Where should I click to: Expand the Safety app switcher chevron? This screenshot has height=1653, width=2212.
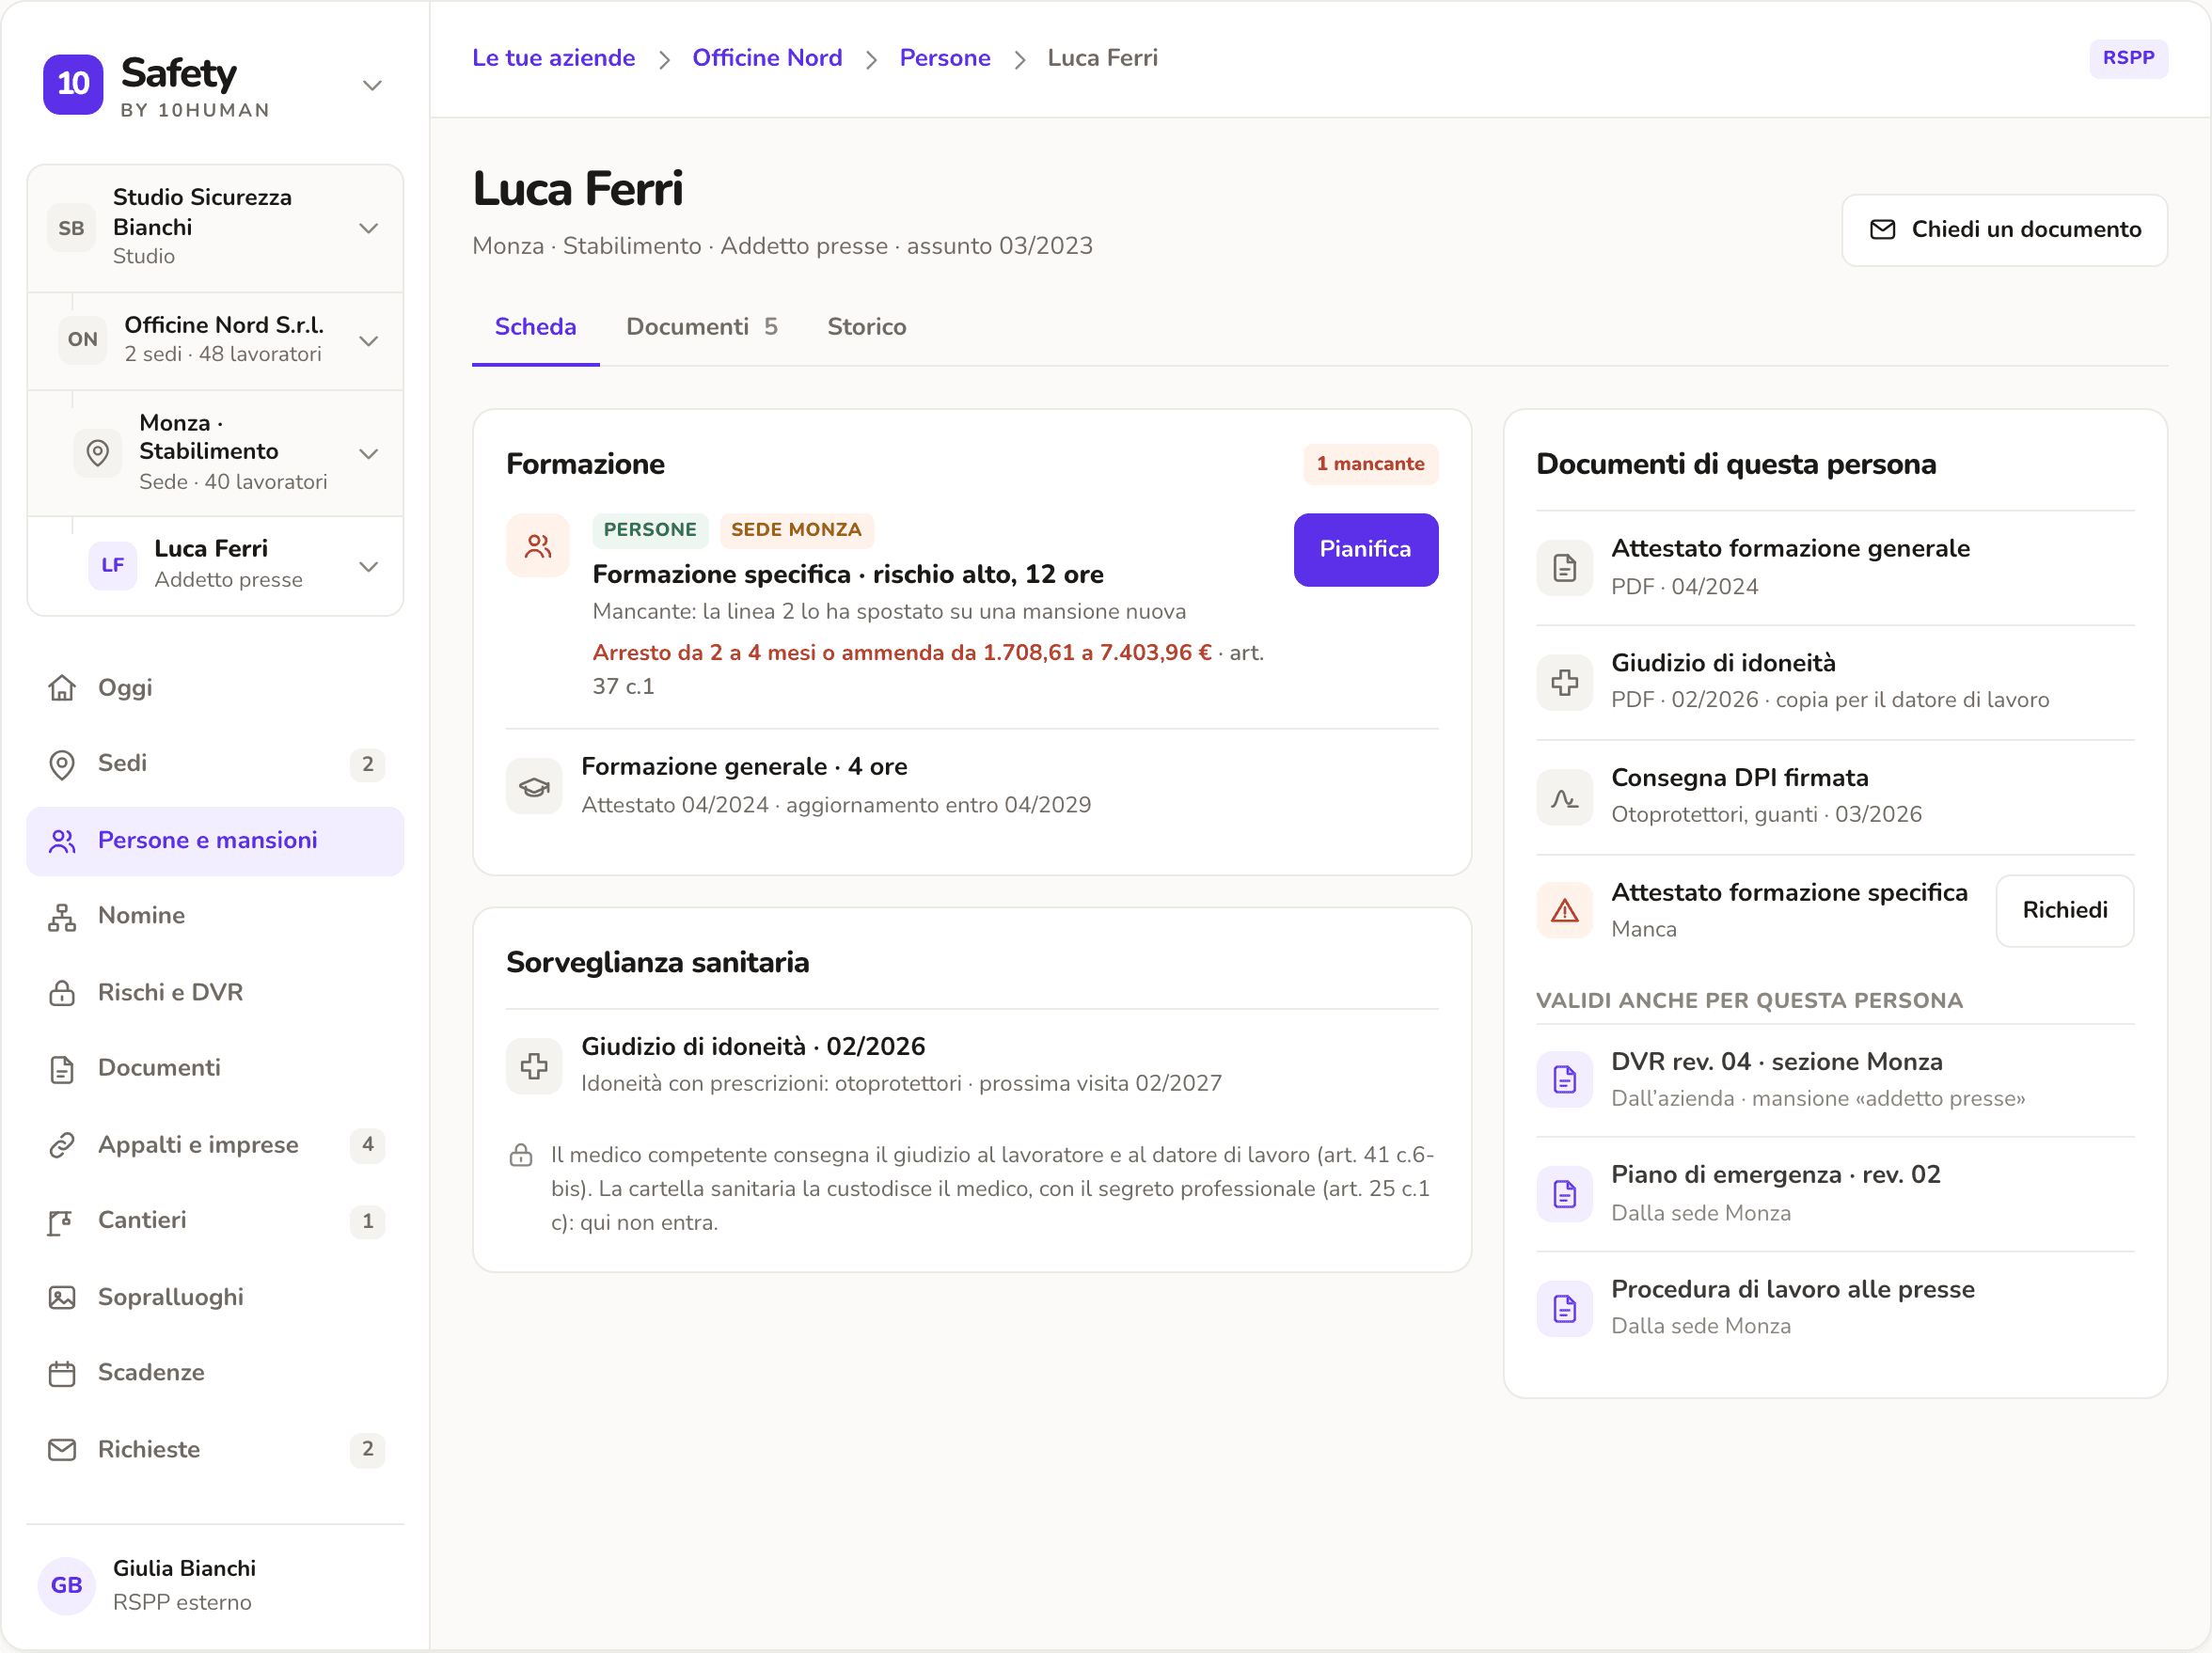372,85
